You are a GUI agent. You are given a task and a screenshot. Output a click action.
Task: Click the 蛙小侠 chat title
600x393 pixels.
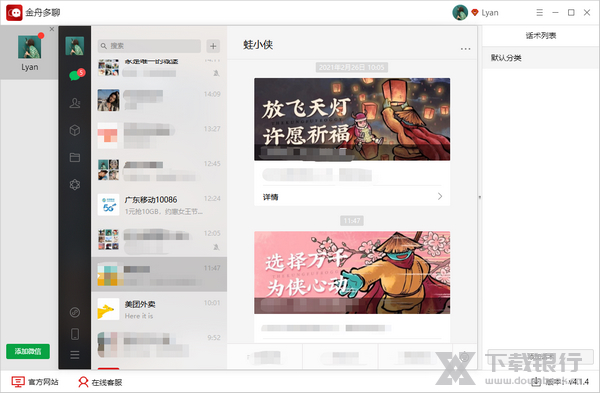click(258, 45)
